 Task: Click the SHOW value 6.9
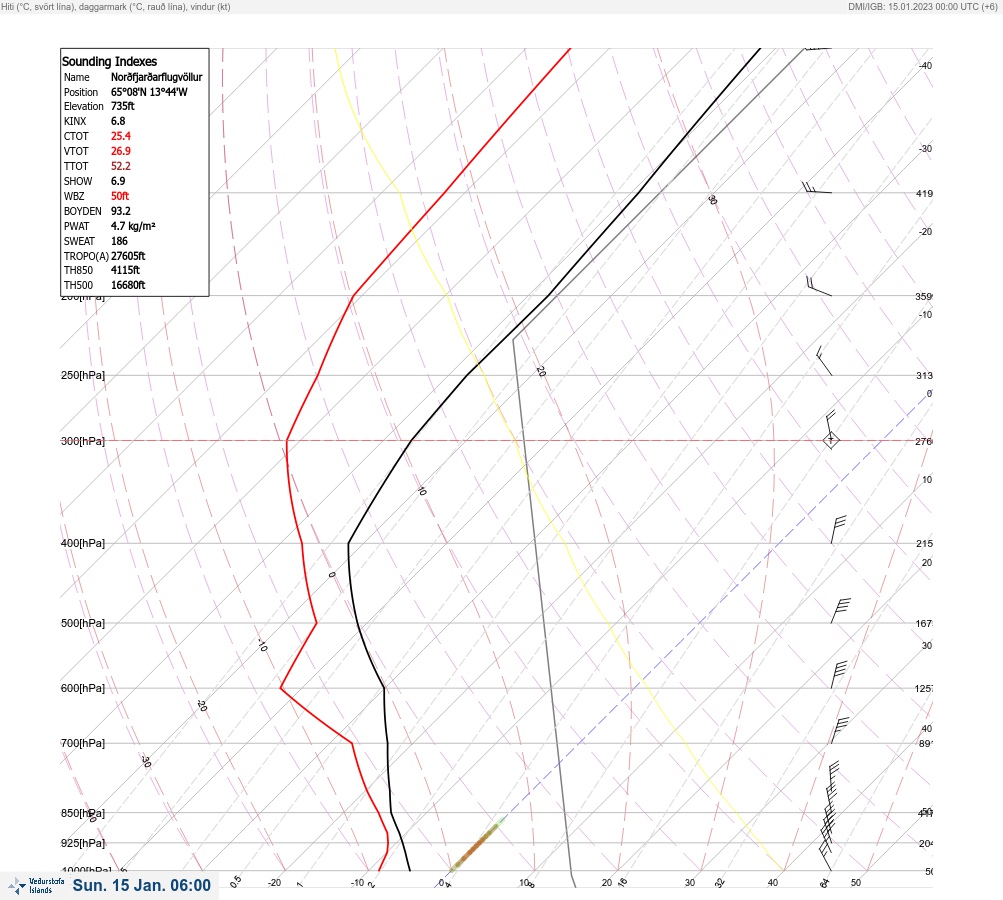click(118, 181)
